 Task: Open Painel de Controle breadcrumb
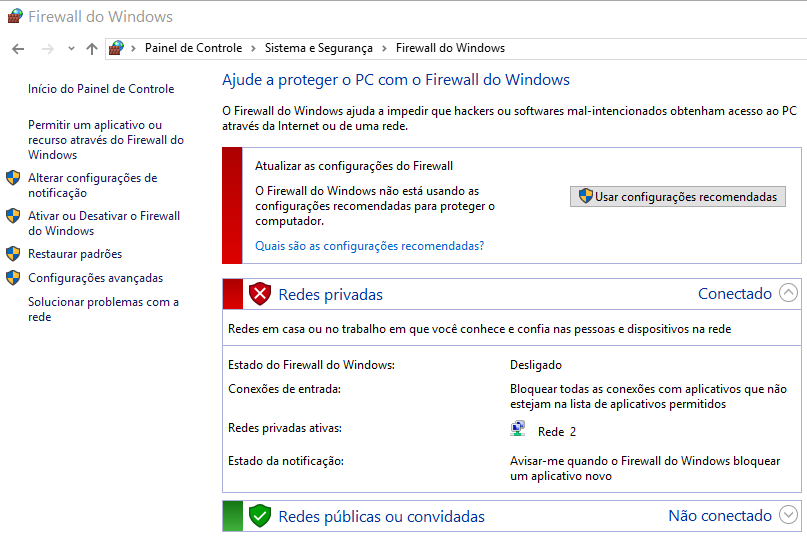point(193,48)
